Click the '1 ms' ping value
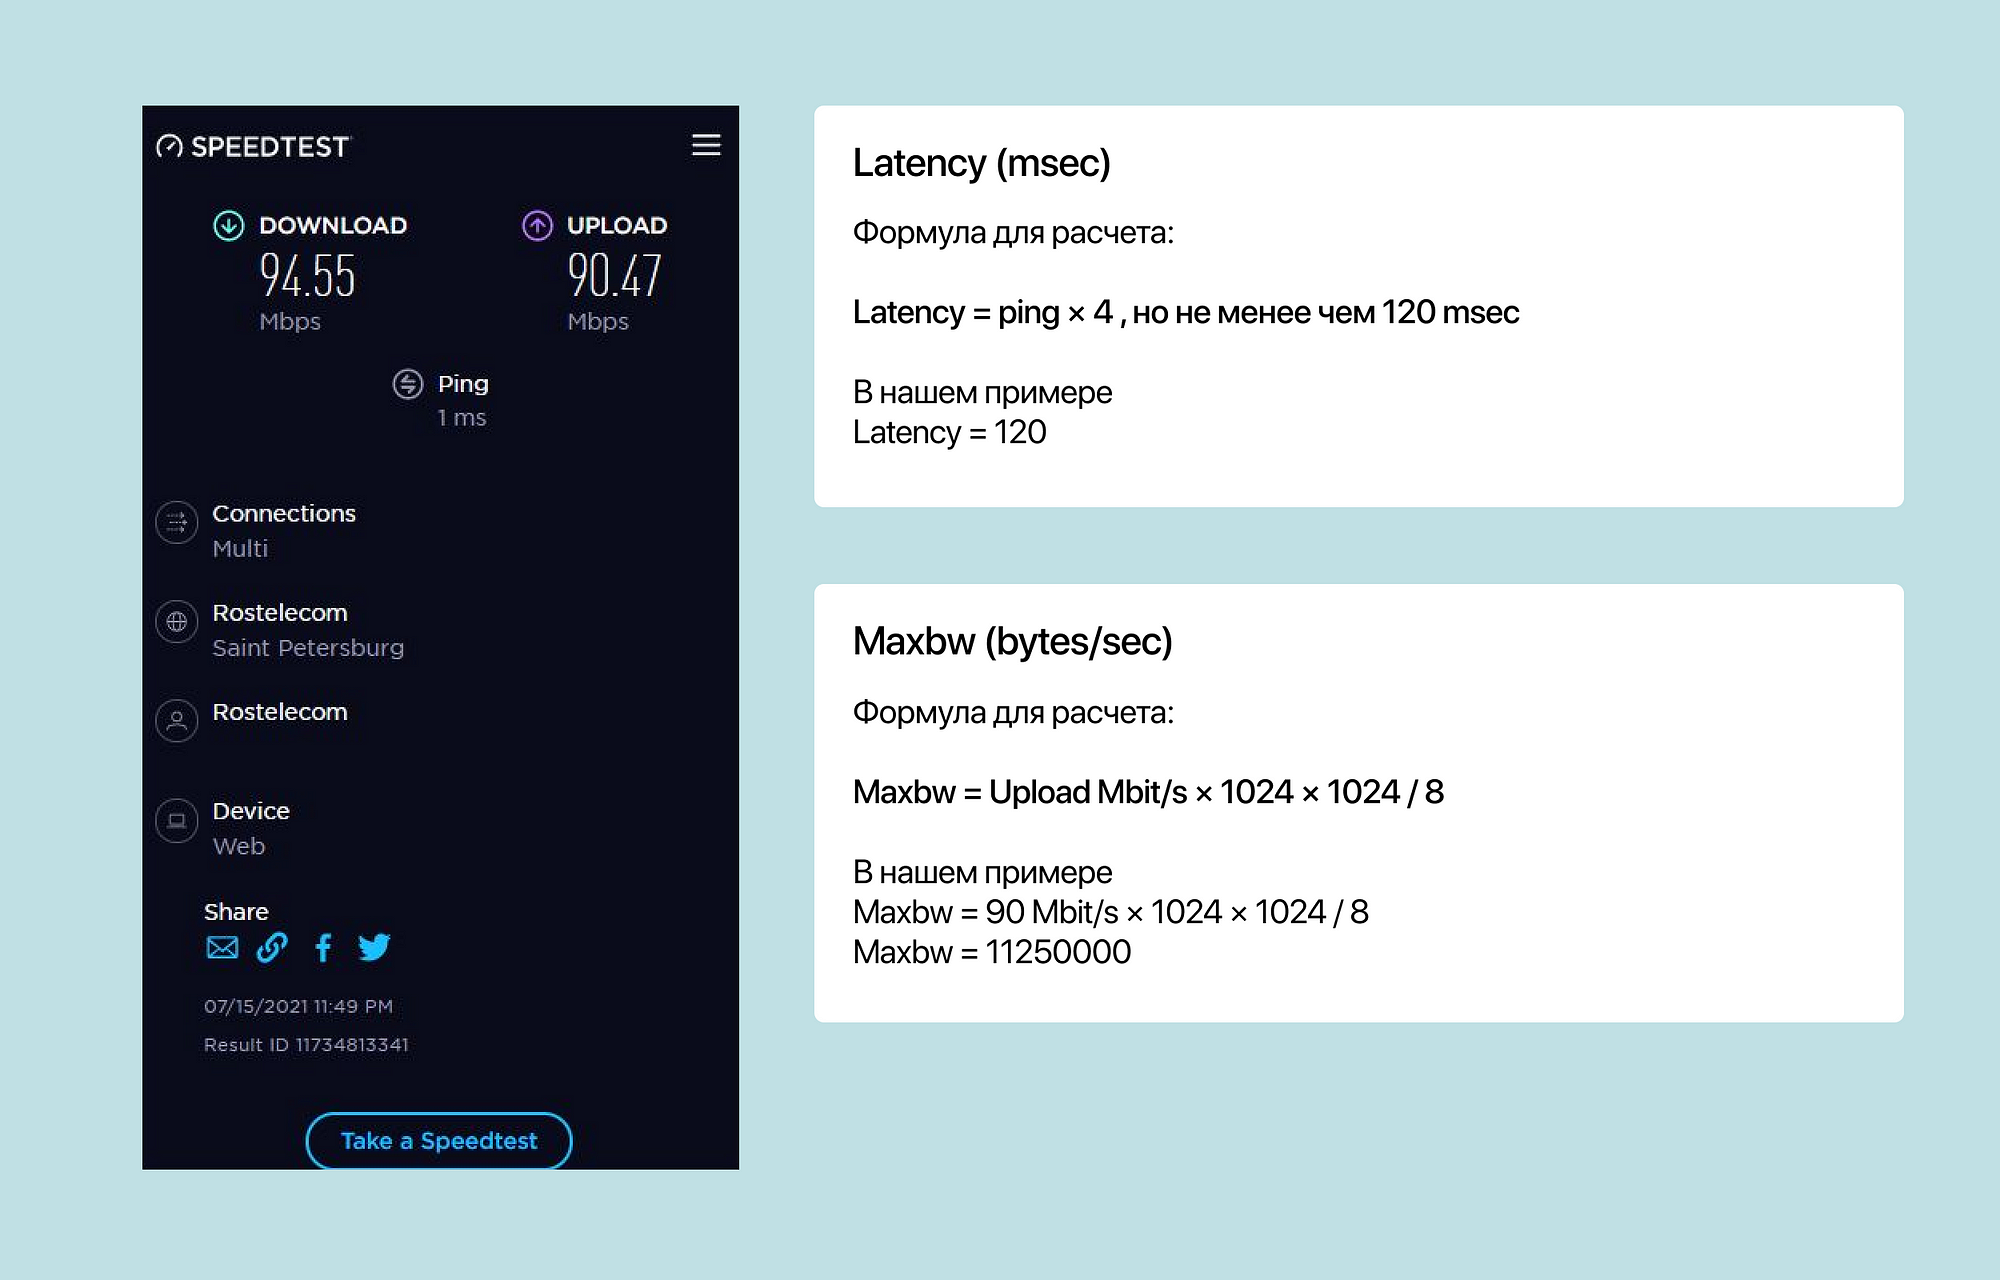Screen dimensions: 2000x1280 pyautogui.click(x=462, y=418)
